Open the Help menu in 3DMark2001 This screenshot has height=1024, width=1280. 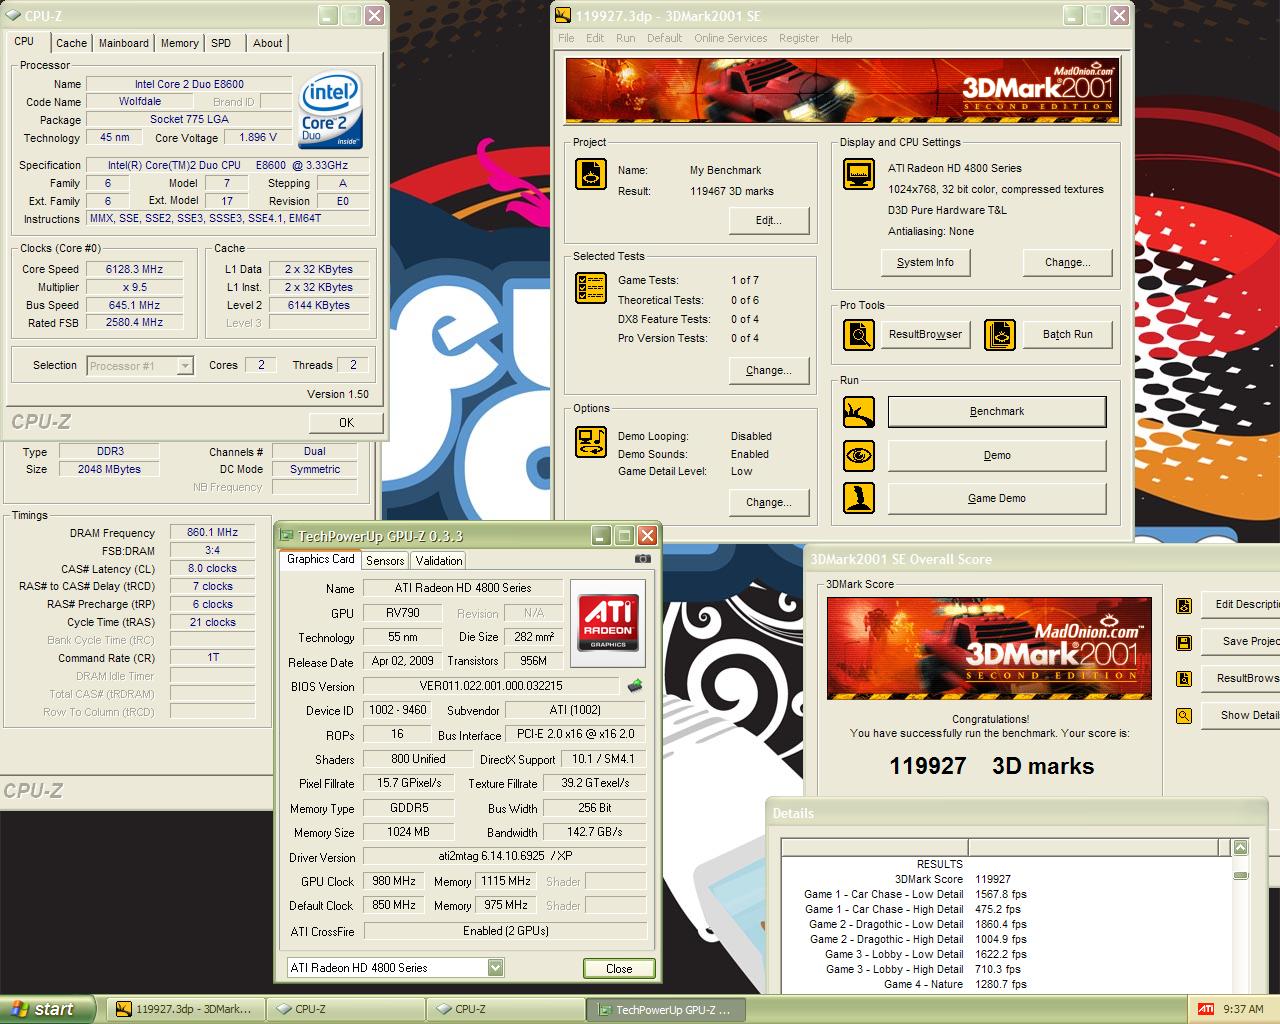pyautogui.click(x=842, y=38)
